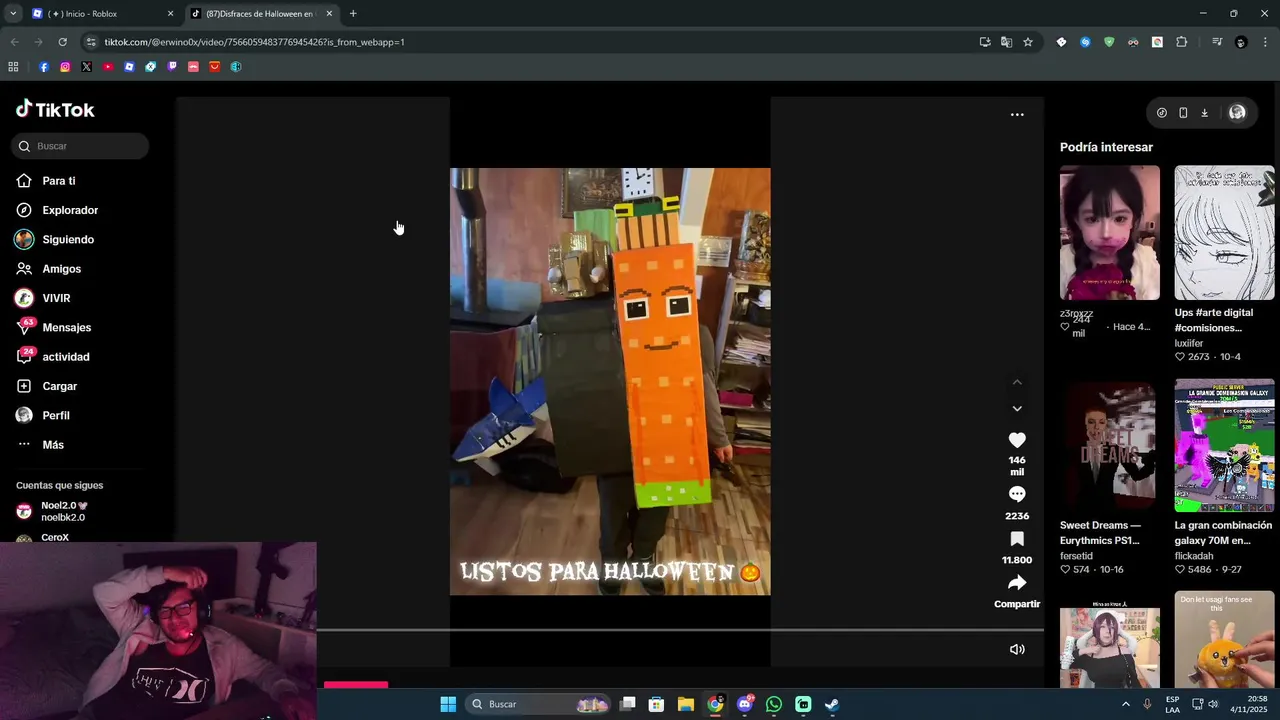Viewport: 1280px width, 720px height.
Task: Open Windows Start menu
Action: coord(448,704)
